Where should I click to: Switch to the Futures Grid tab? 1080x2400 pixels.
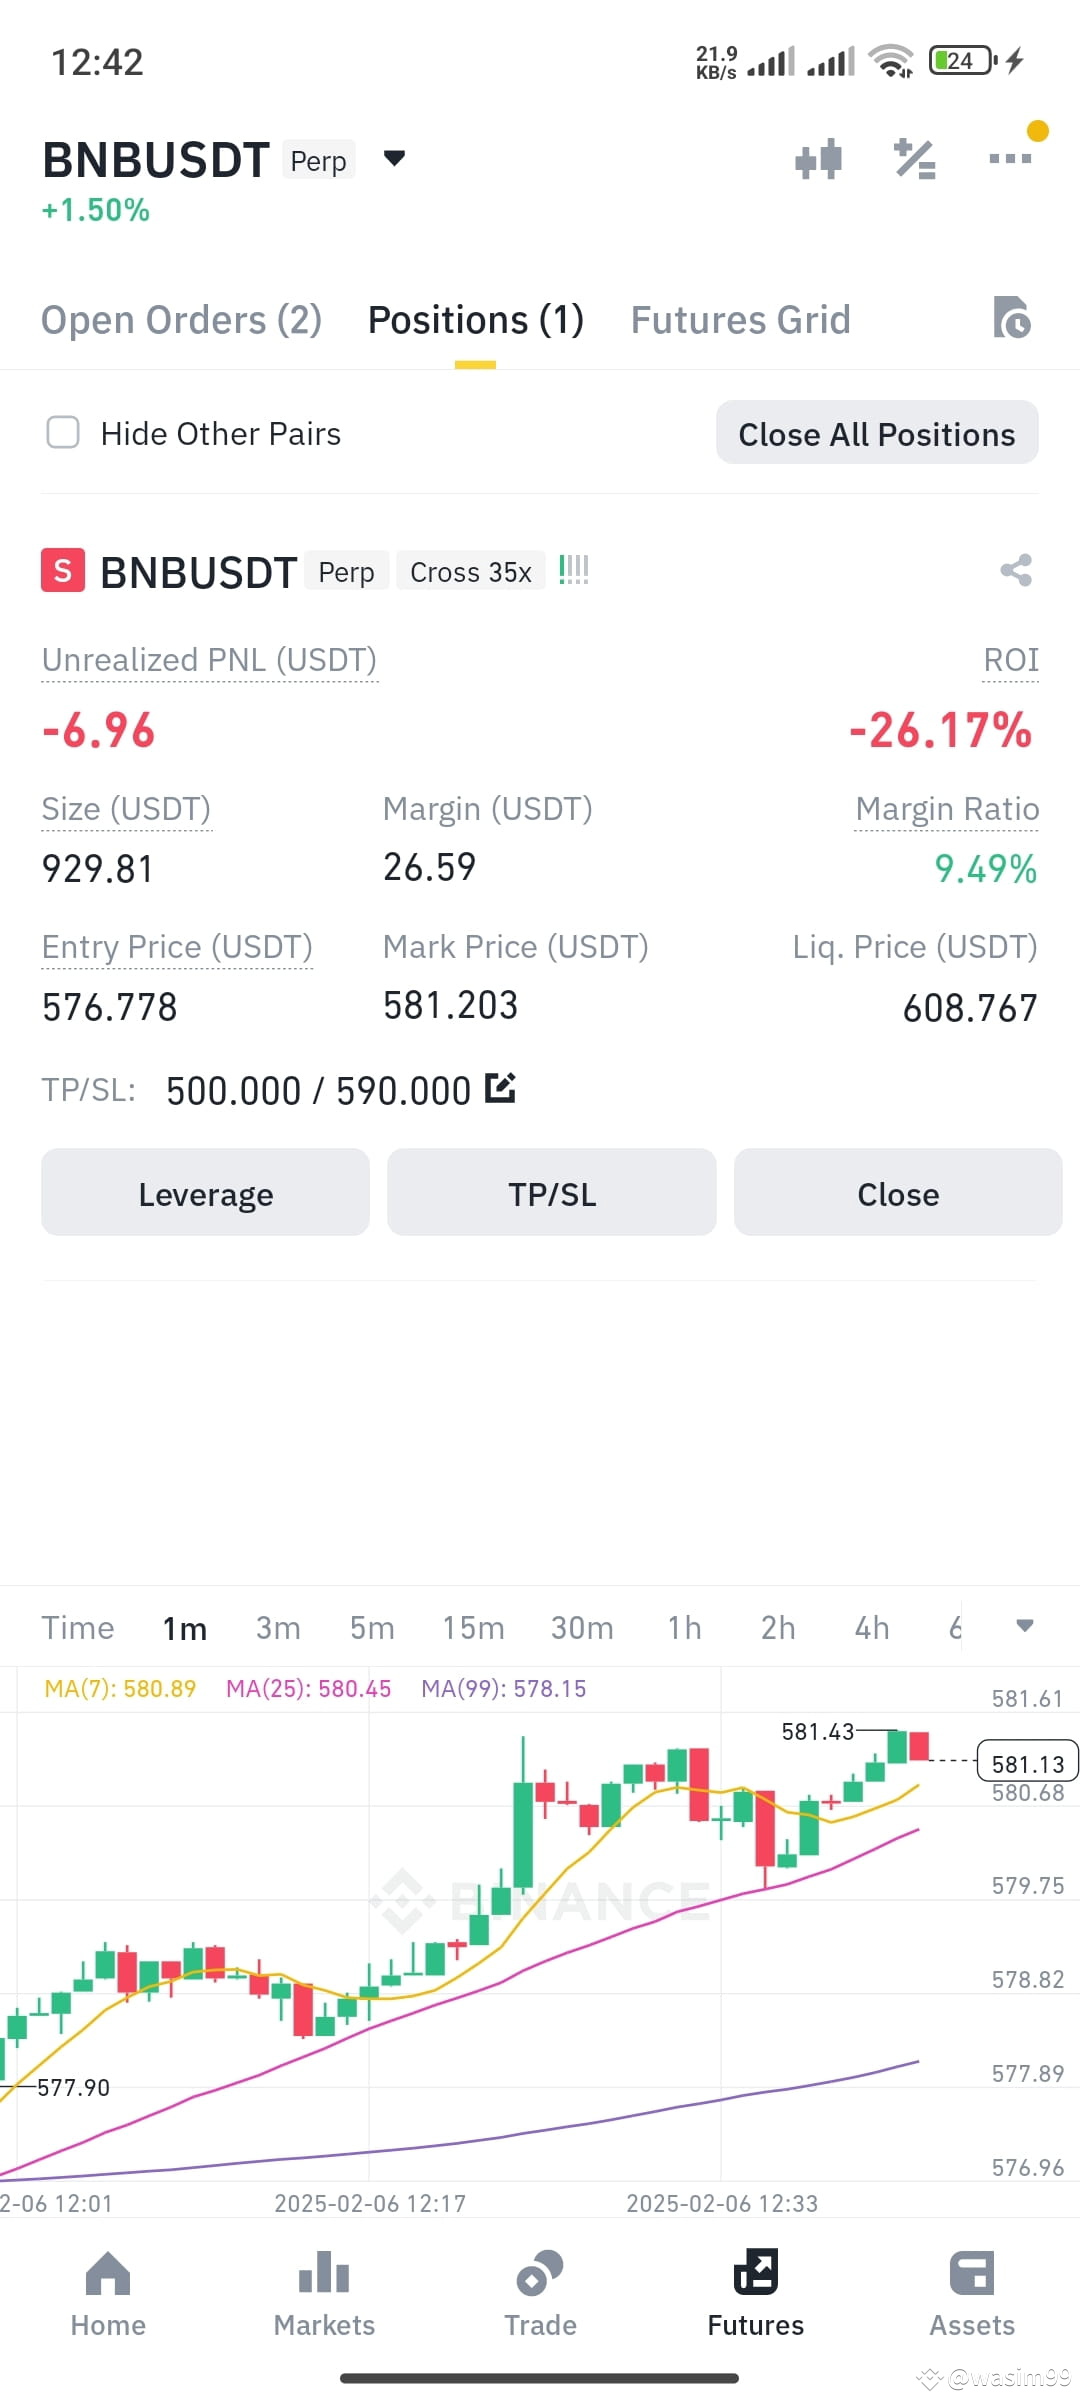tap(740, 320)
